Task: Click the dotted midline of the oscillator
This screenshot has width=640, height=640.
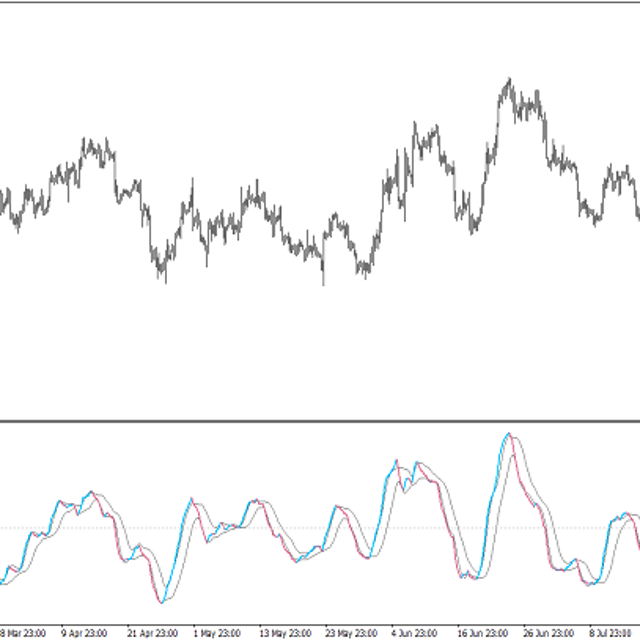Action: pos(300,528)
